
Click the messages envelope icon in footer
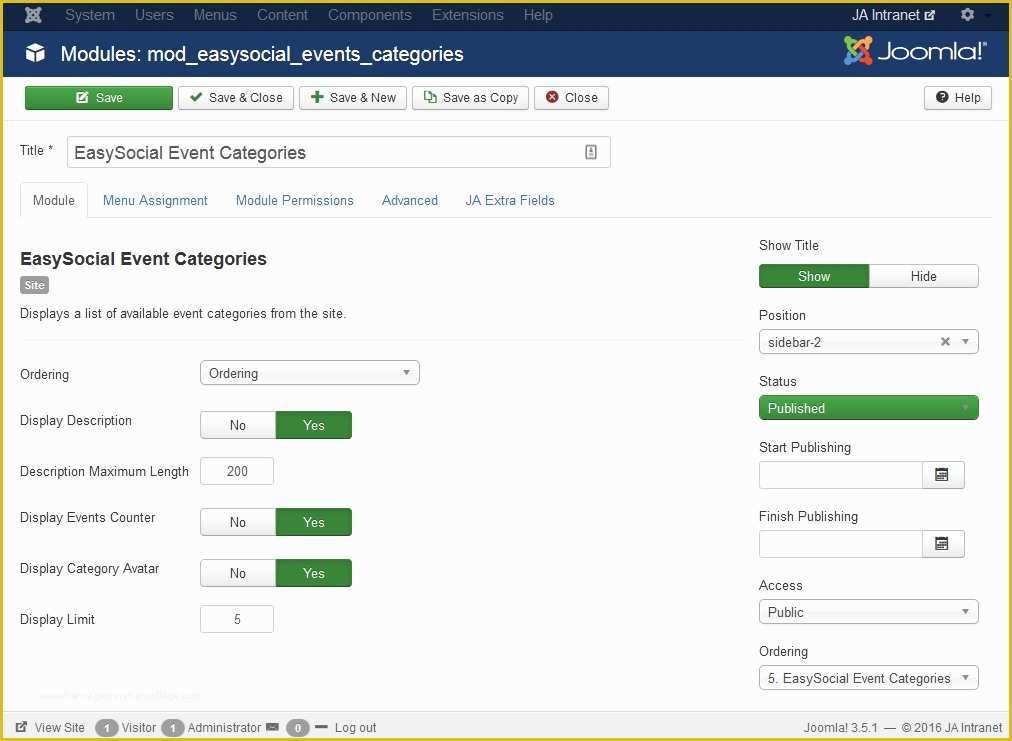click(x=272, y=727)
